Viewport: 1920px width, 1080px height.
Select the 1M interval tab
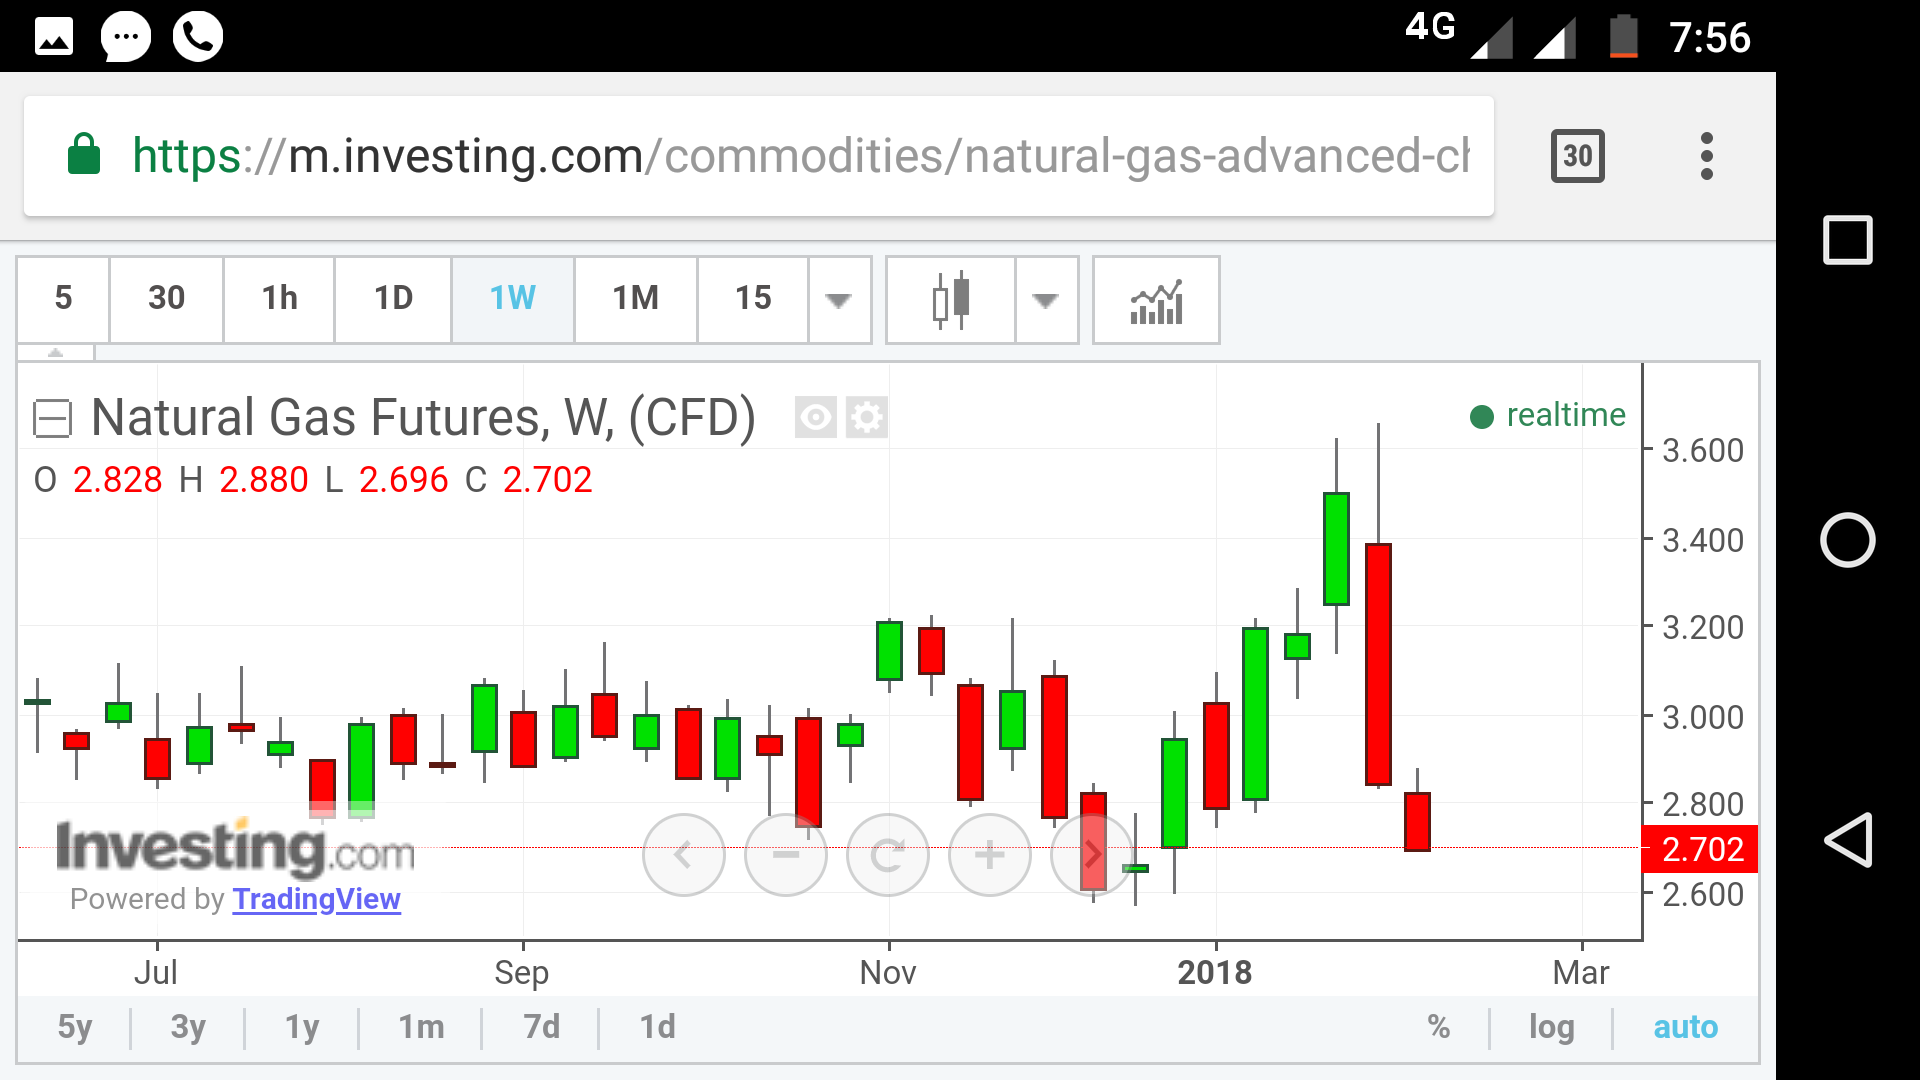(635, 299)
